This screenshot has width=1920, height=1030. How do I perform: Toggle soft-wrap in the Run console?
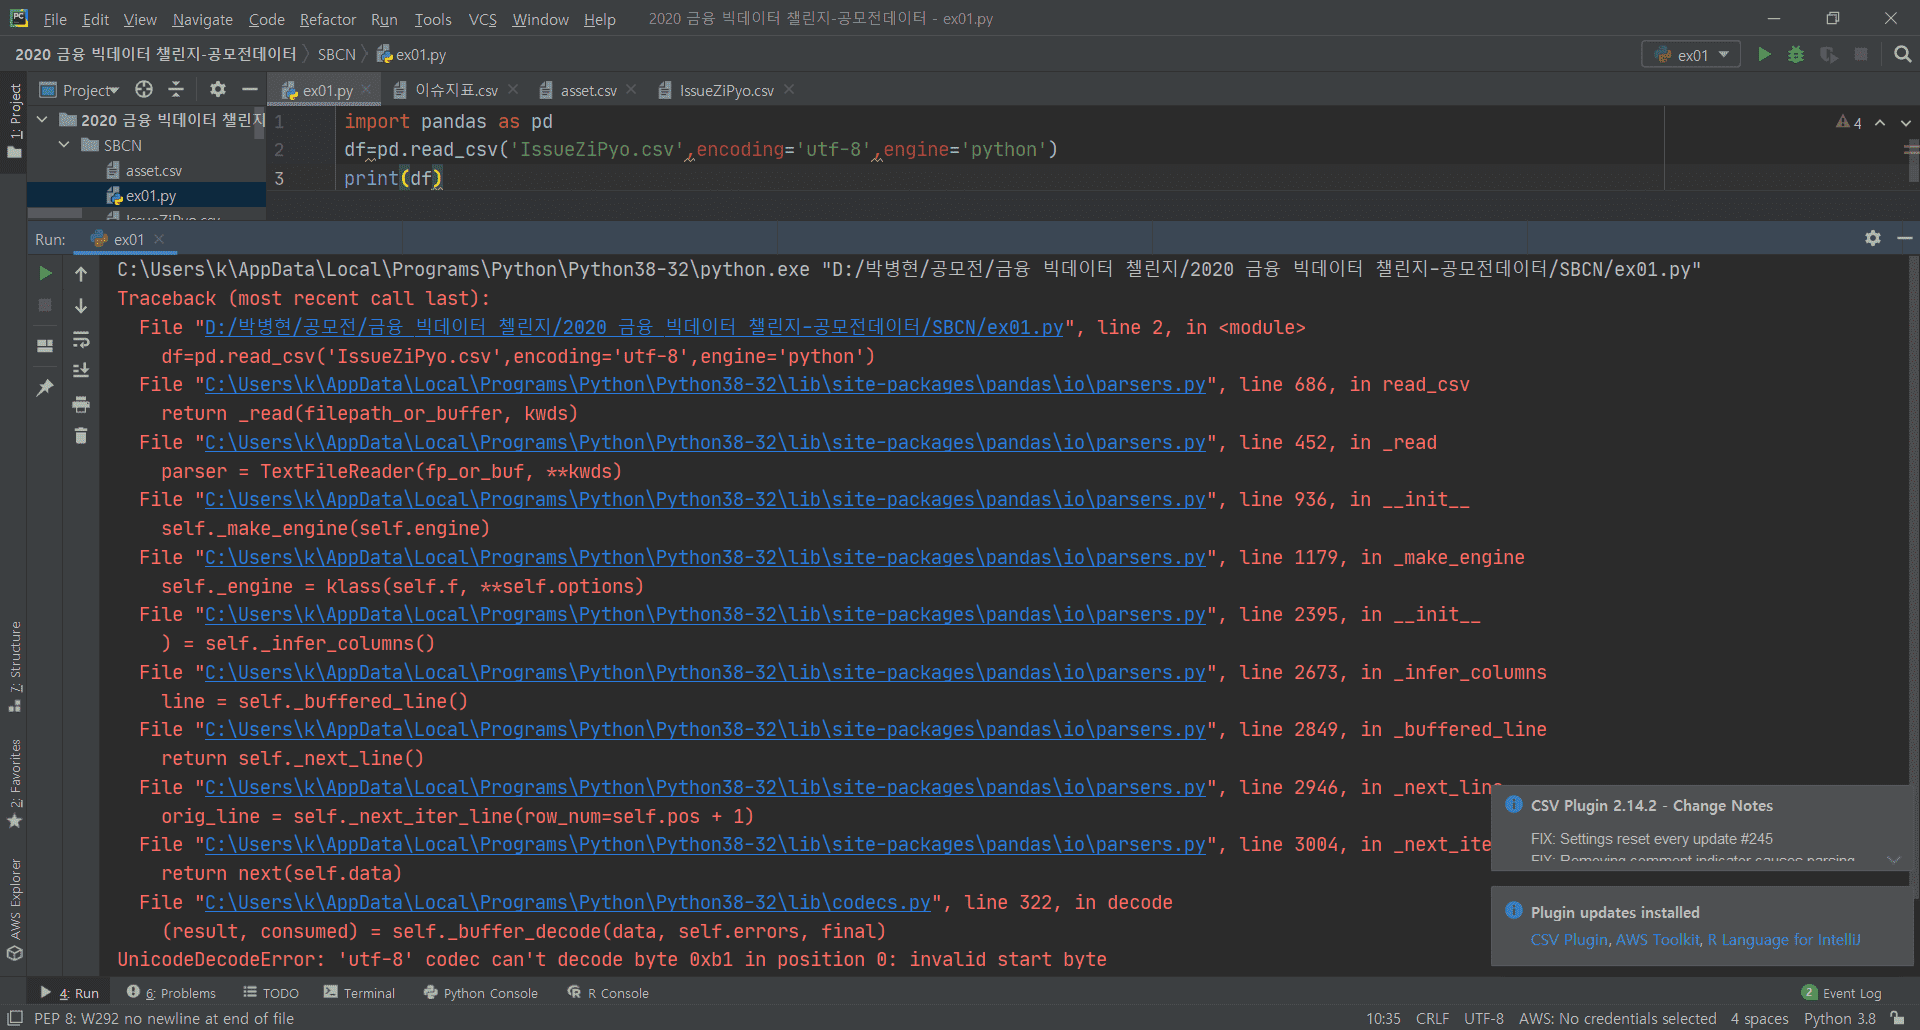[x=81, y=340]
